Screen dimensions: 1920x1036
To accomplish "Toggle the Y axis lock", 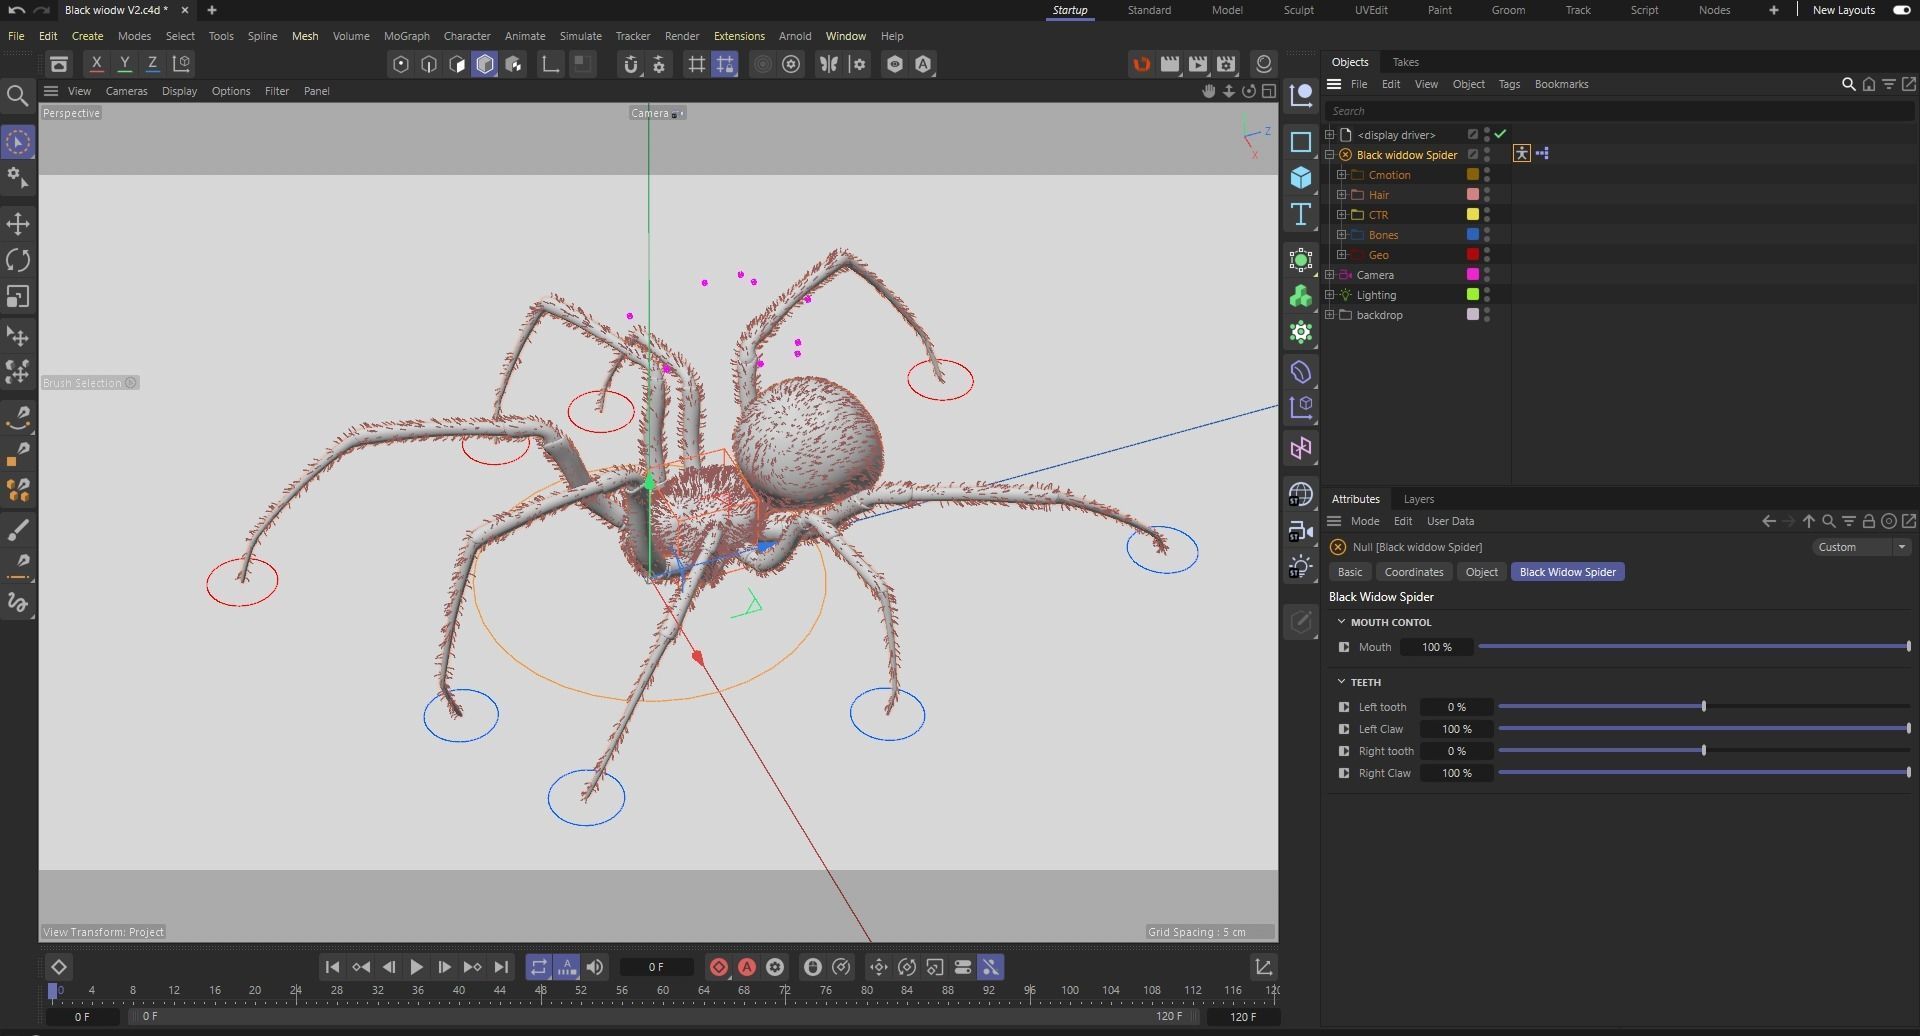I will click(124, 63).
